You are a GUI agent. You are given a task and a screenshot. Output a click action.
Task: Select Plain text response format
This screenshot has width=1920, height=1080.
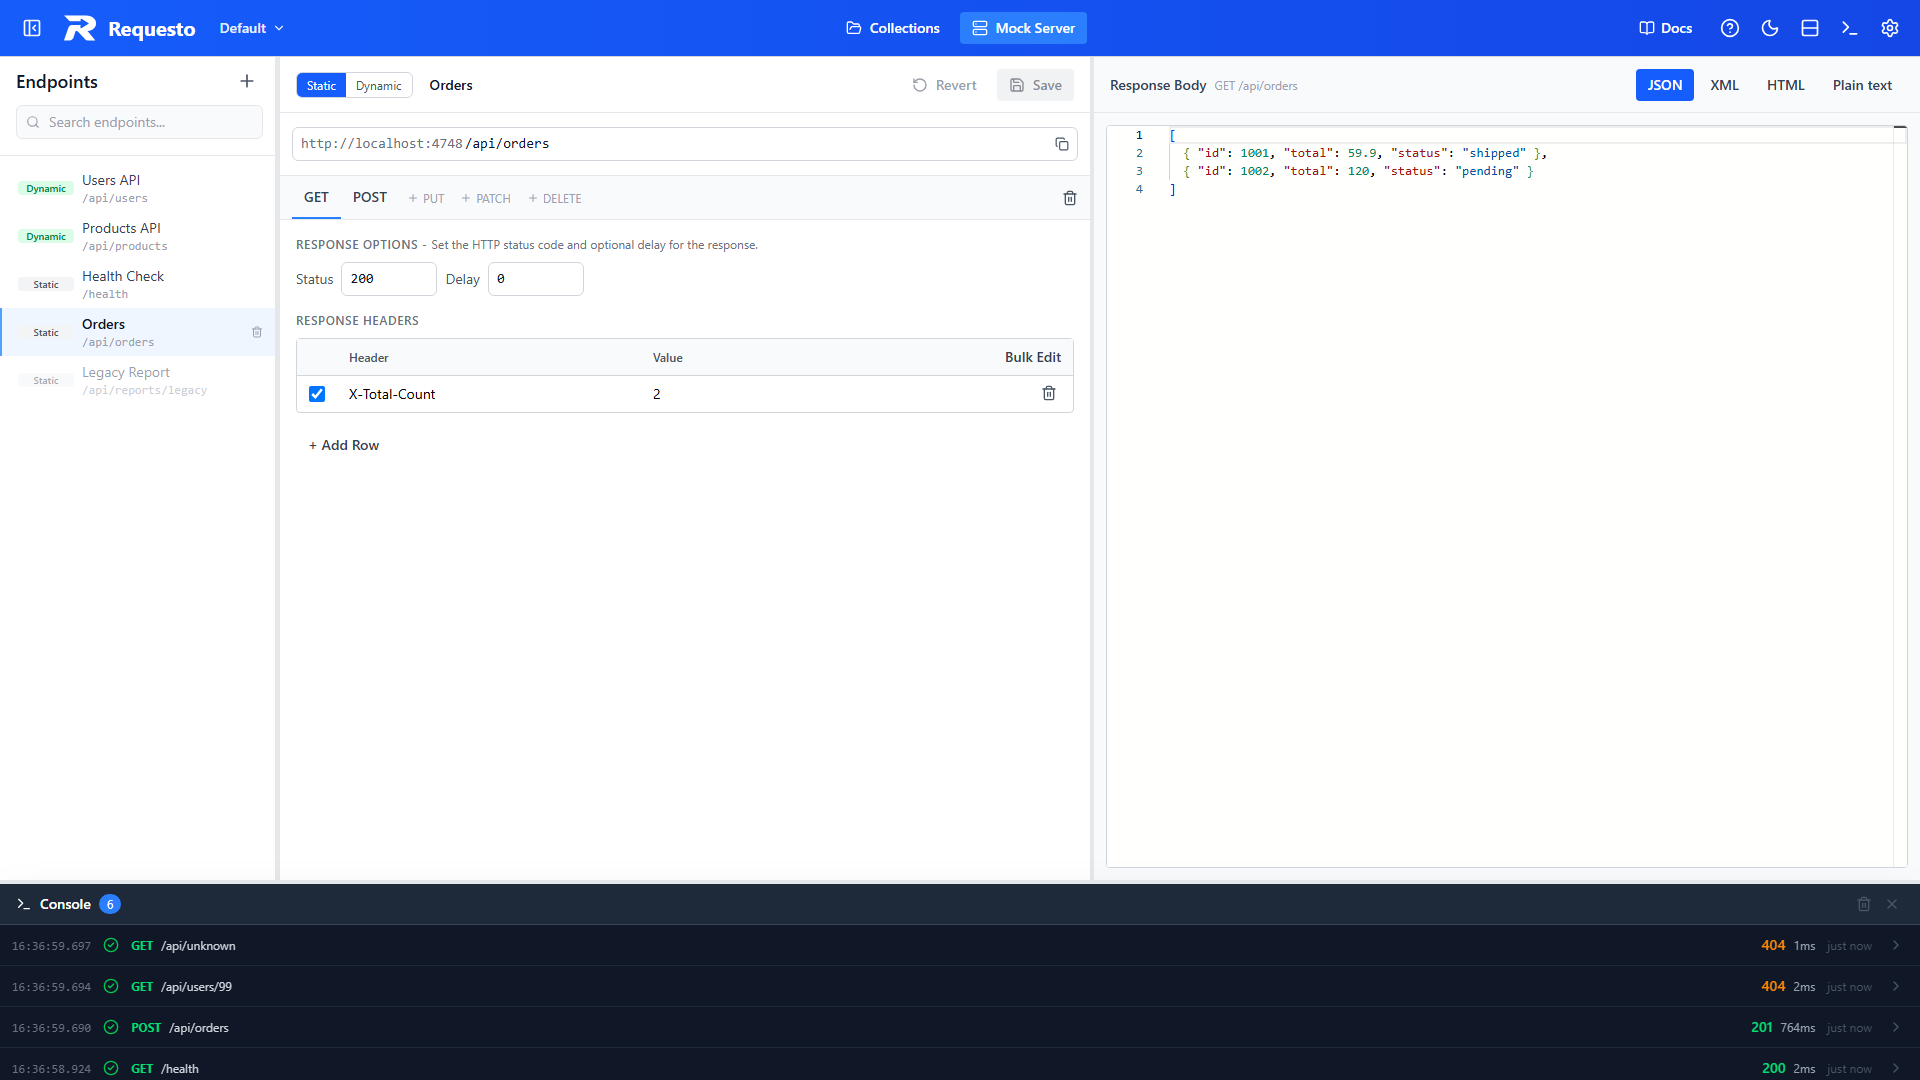(1862, 85)
